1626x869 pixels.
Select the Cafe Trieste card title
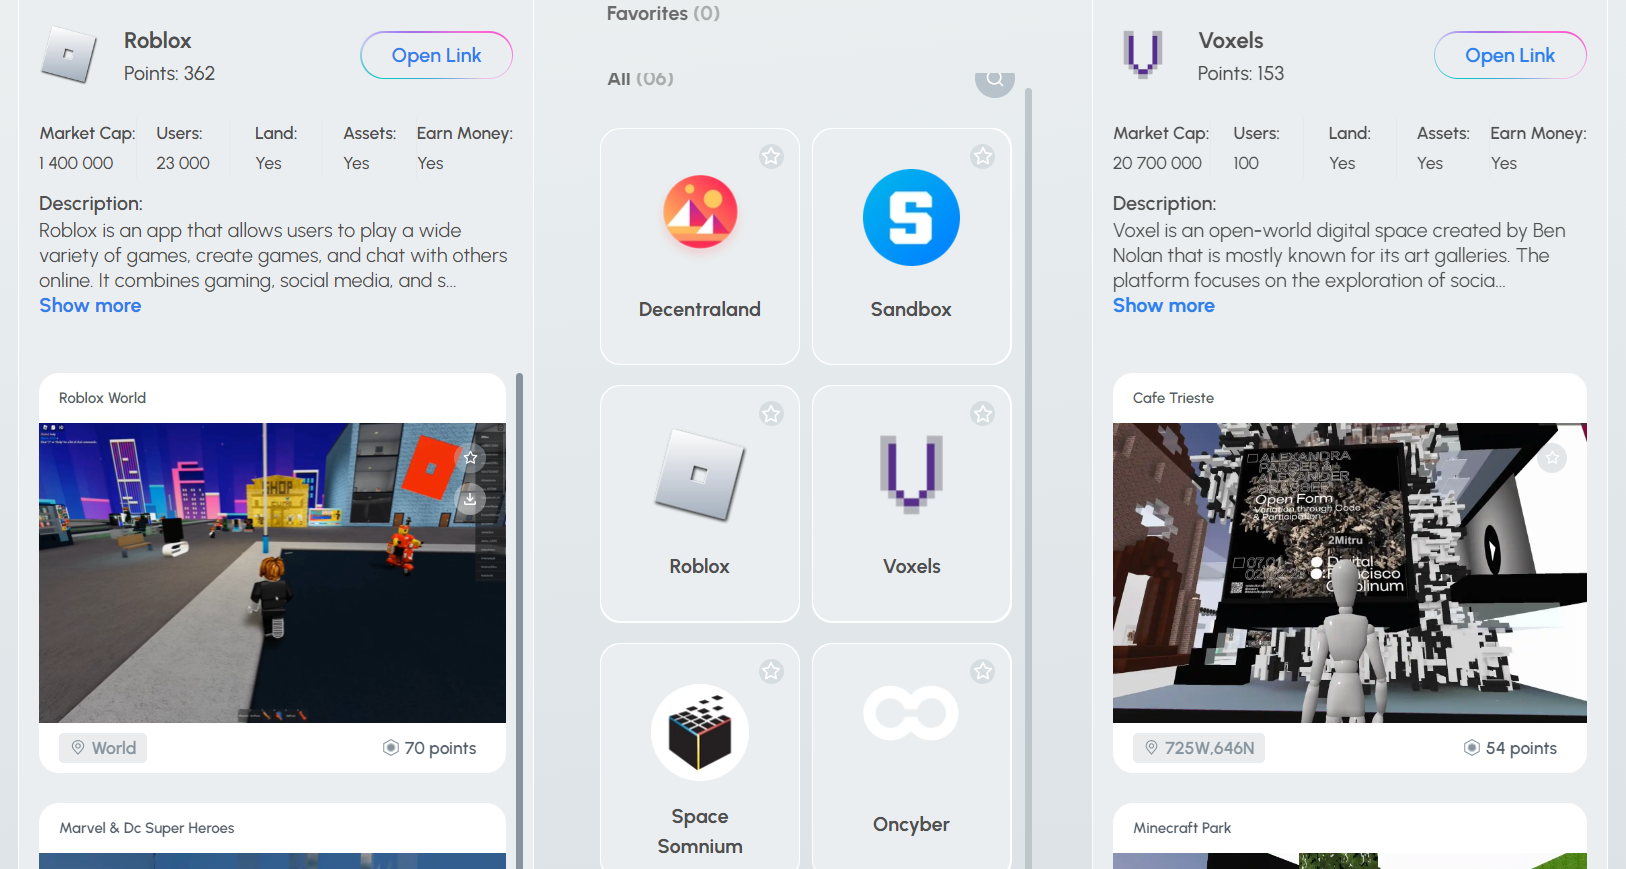click(x=1173, y=398)
